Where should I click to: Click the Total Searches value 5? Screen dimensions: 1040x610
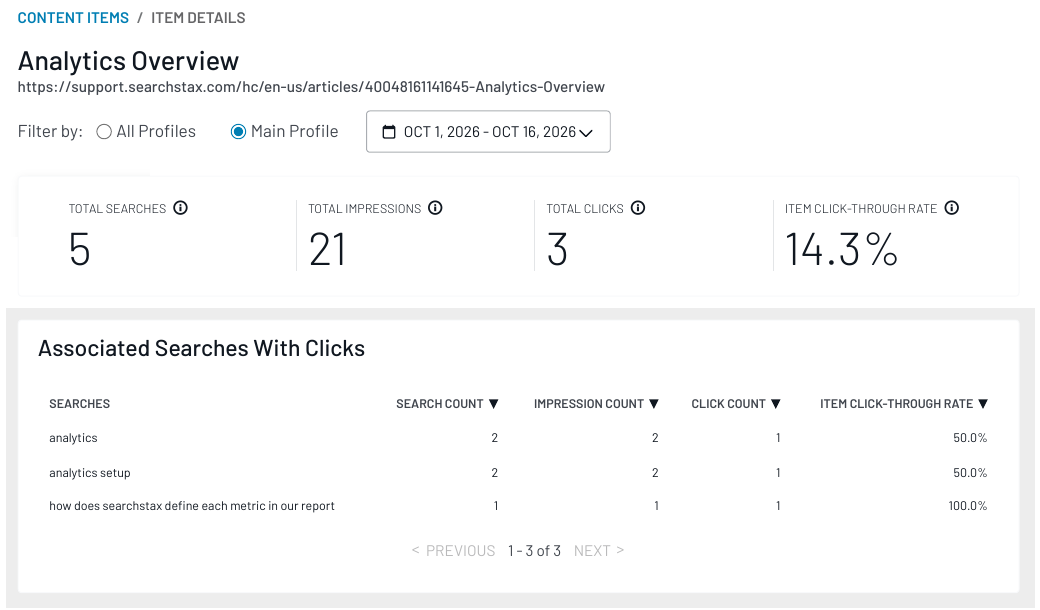point(80,250)
